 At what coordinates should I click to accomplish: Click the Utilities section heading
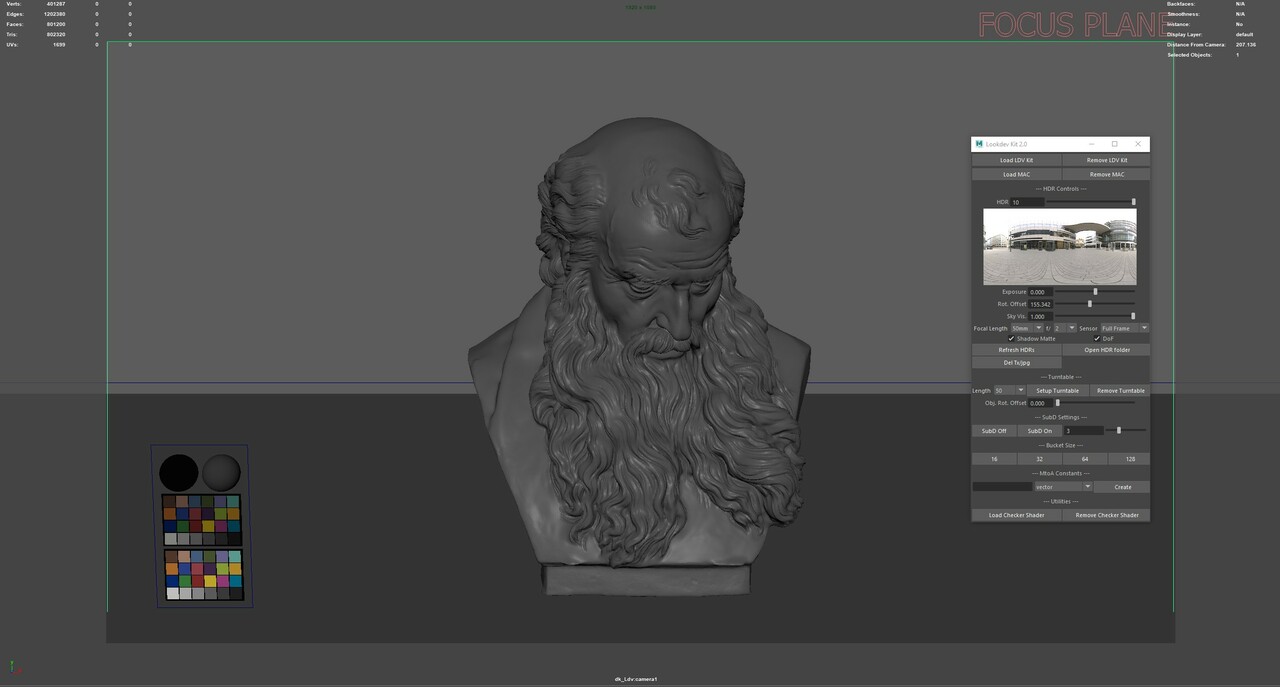1060,501
